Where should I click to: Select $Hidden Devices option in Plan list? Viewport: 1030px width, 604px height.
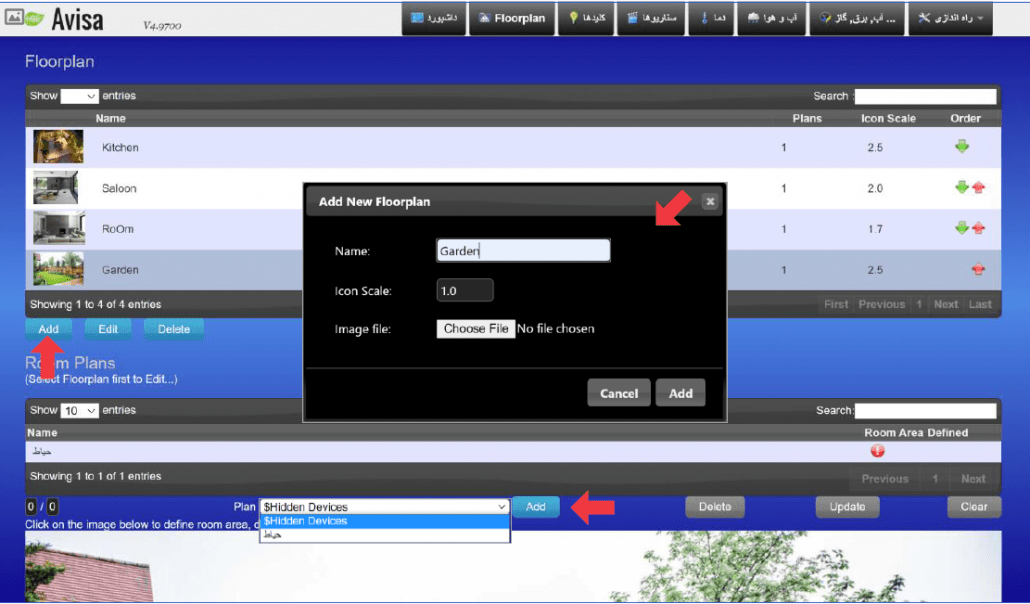coord(385,521)
